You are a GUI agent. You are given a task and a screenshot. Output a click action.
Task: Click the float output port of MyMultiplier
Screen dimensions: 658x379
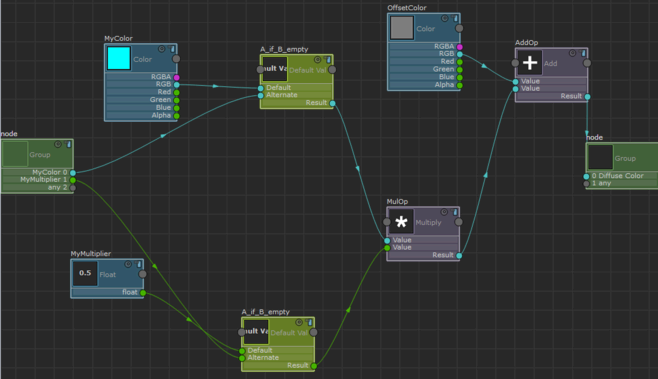point(143,293)
